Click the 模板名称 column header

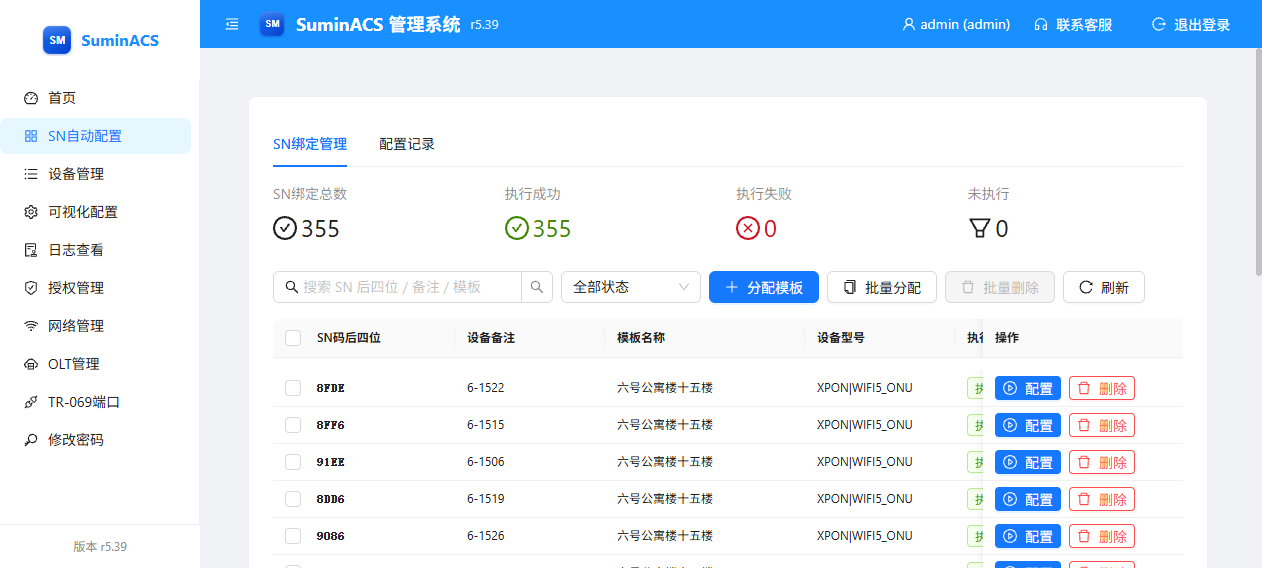tap(641, 338)
